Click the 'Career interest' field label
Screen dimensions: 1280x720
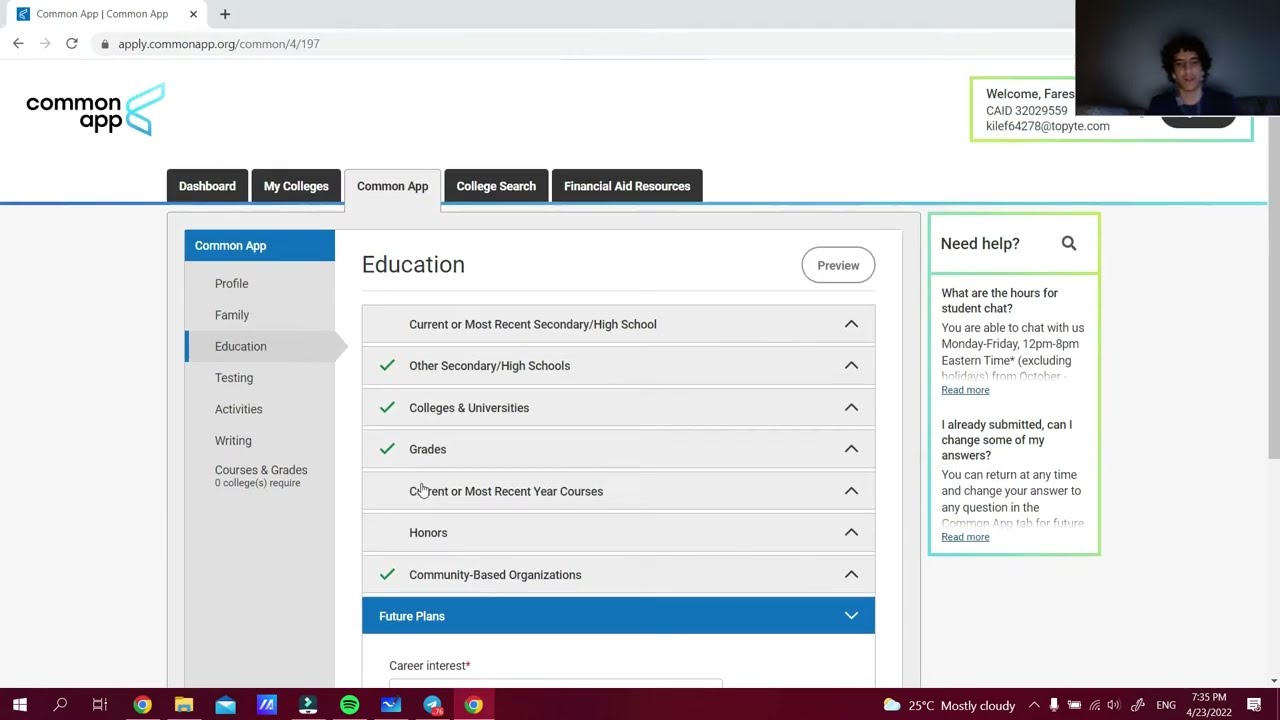429,665
